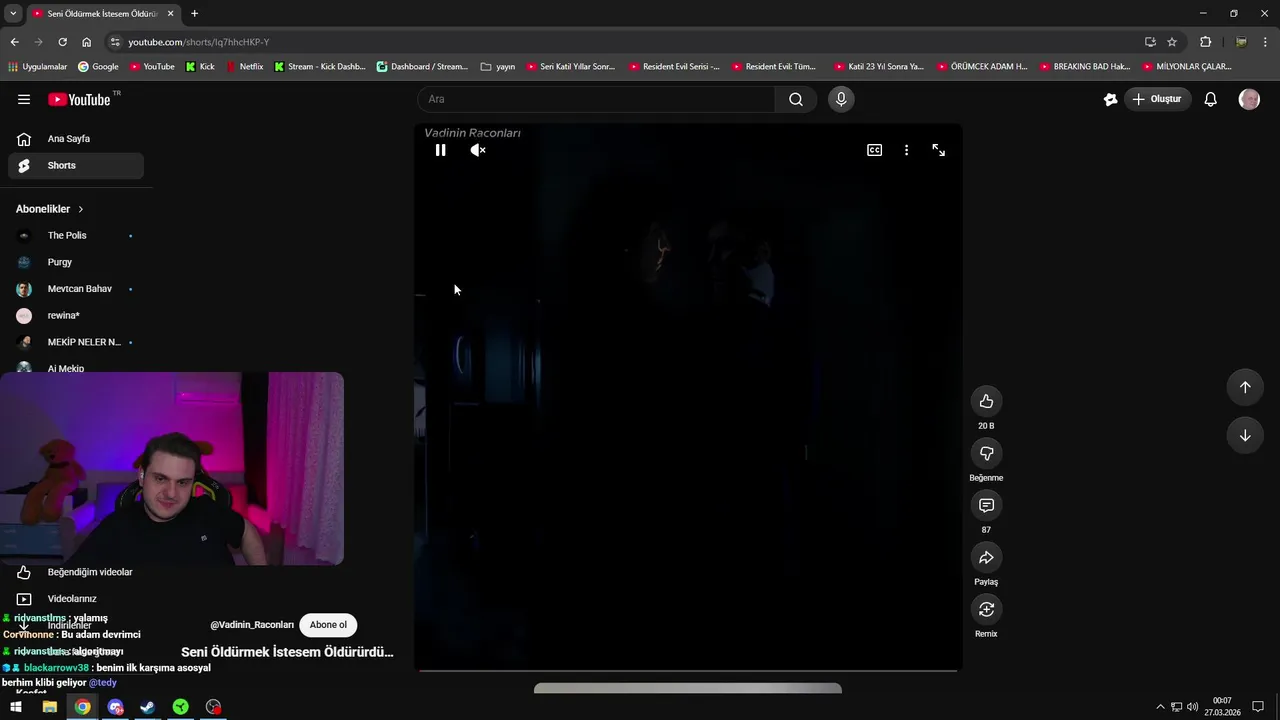Viewport: 1280px width, 720px height.
Task: Bookmark this page with the star
Action: pyautogui.click(x=1172, y=42)
